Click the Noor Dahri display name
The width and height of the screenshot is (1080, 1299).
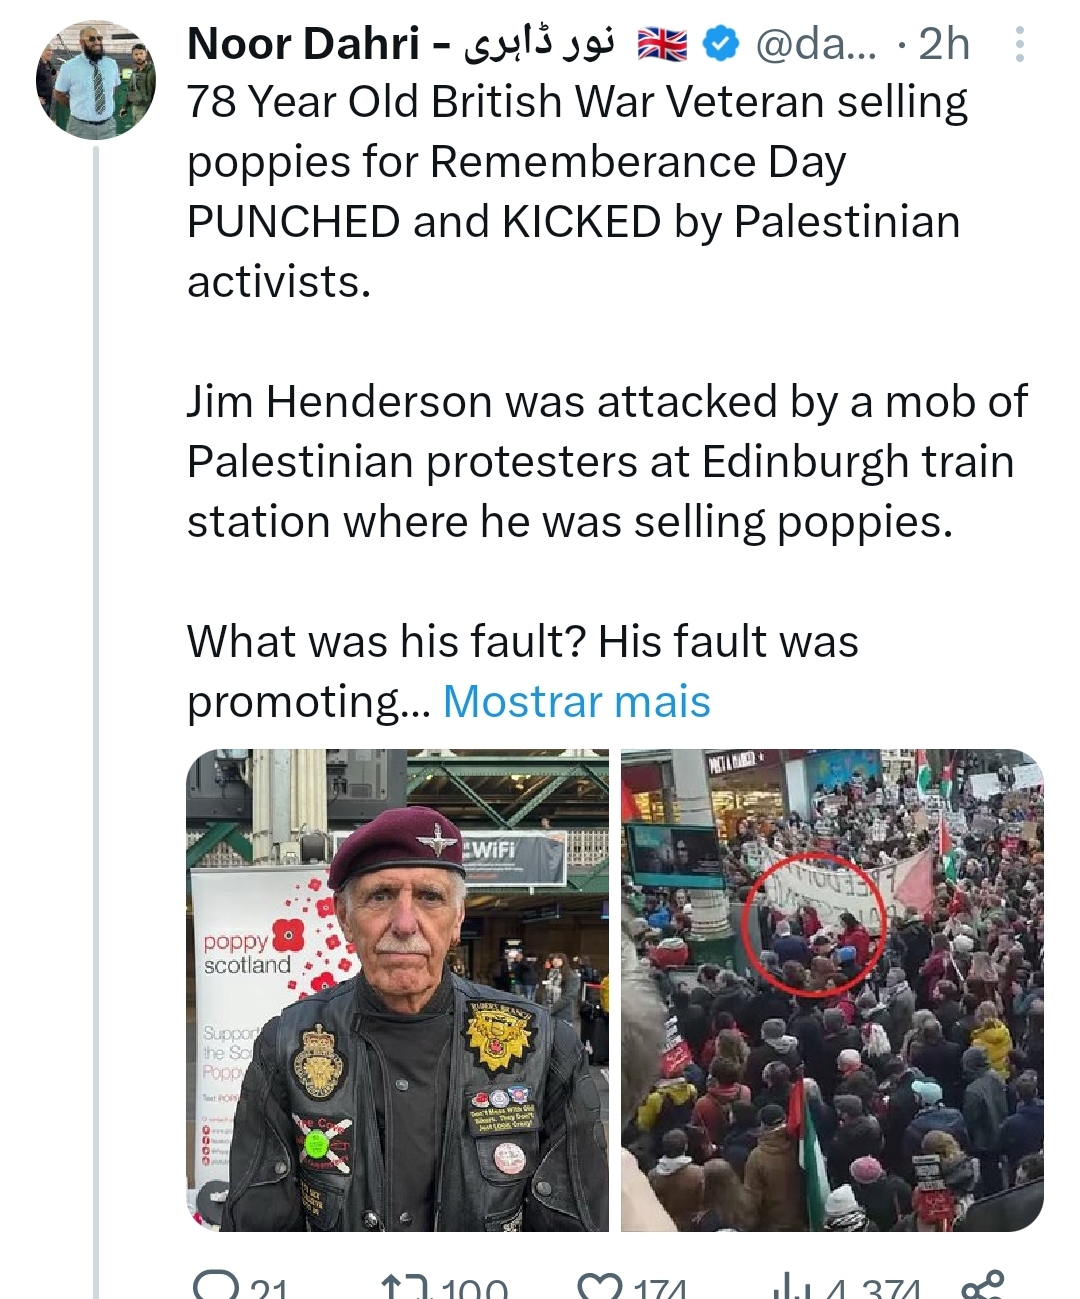click(x=303, y=44)
